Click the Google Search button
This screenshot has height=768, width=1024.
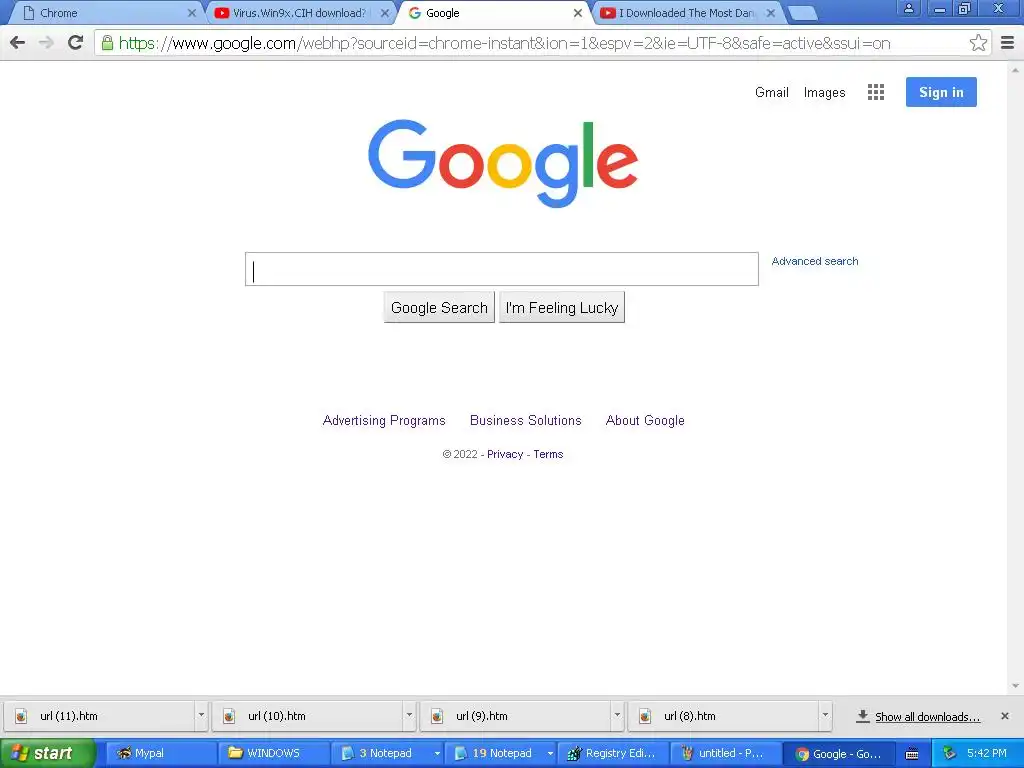point(439,308)
